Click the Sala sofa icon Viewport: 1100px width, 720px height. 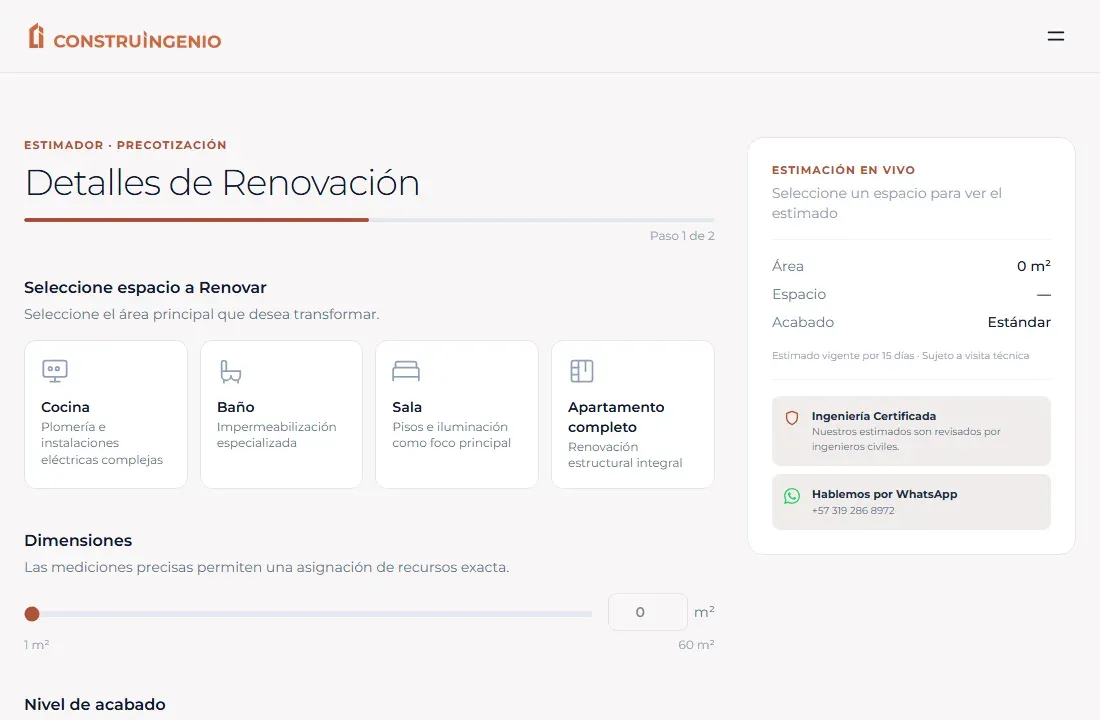pyautogui.click(x=405, y=371)
